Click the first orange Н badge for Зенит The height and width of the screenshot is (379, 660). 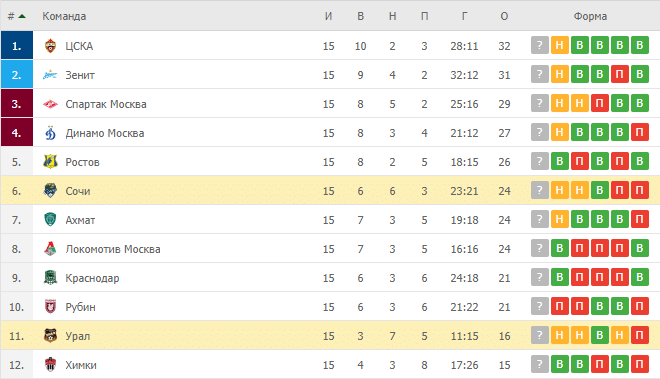(x=559, y=74)
